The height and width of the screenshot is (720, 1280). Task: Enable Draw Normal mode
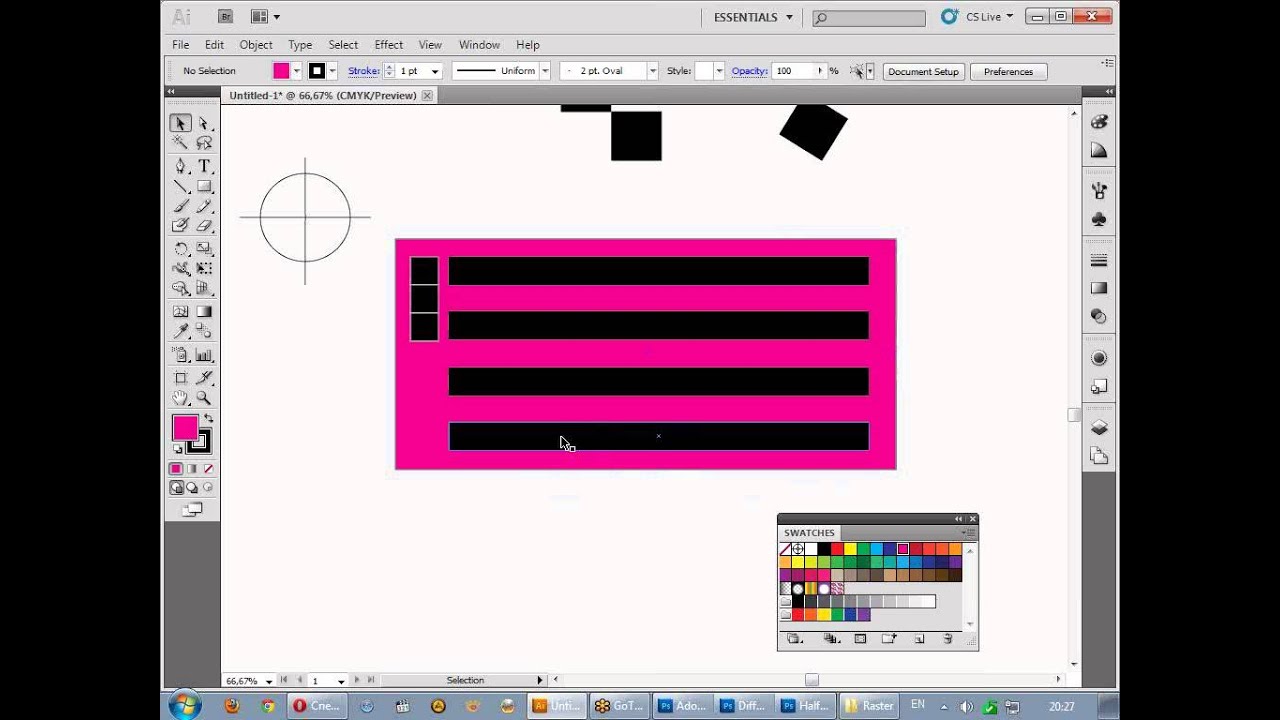176,488
